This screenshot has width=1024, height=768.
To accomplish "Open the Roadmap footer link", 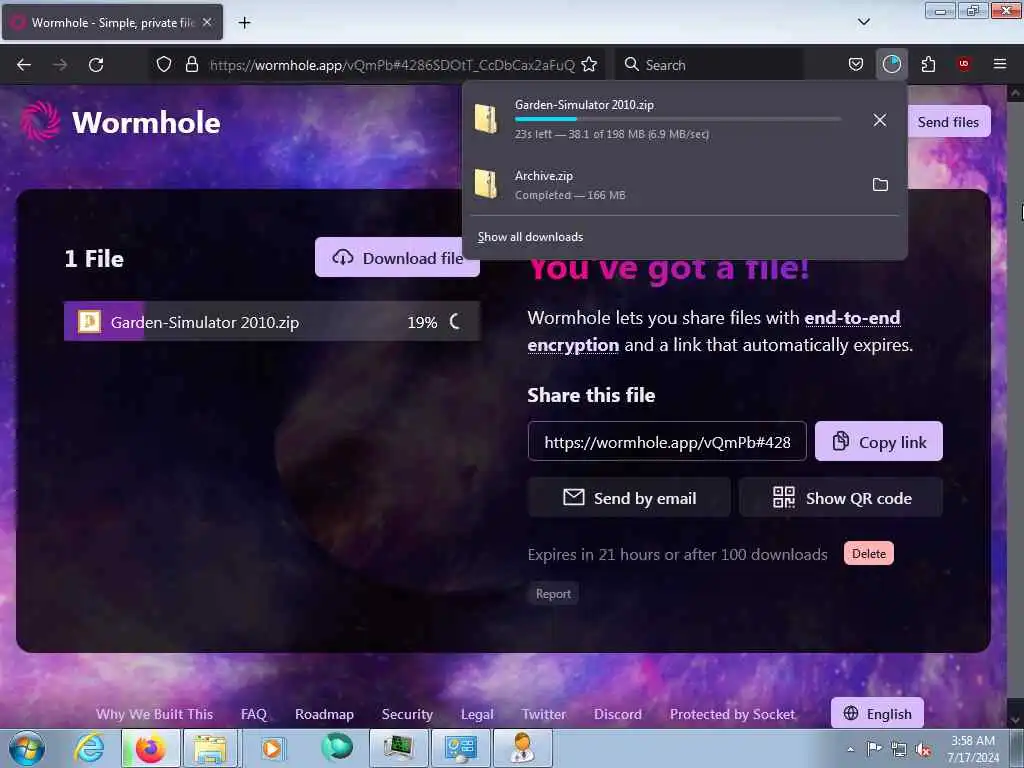I will (325, 714).
